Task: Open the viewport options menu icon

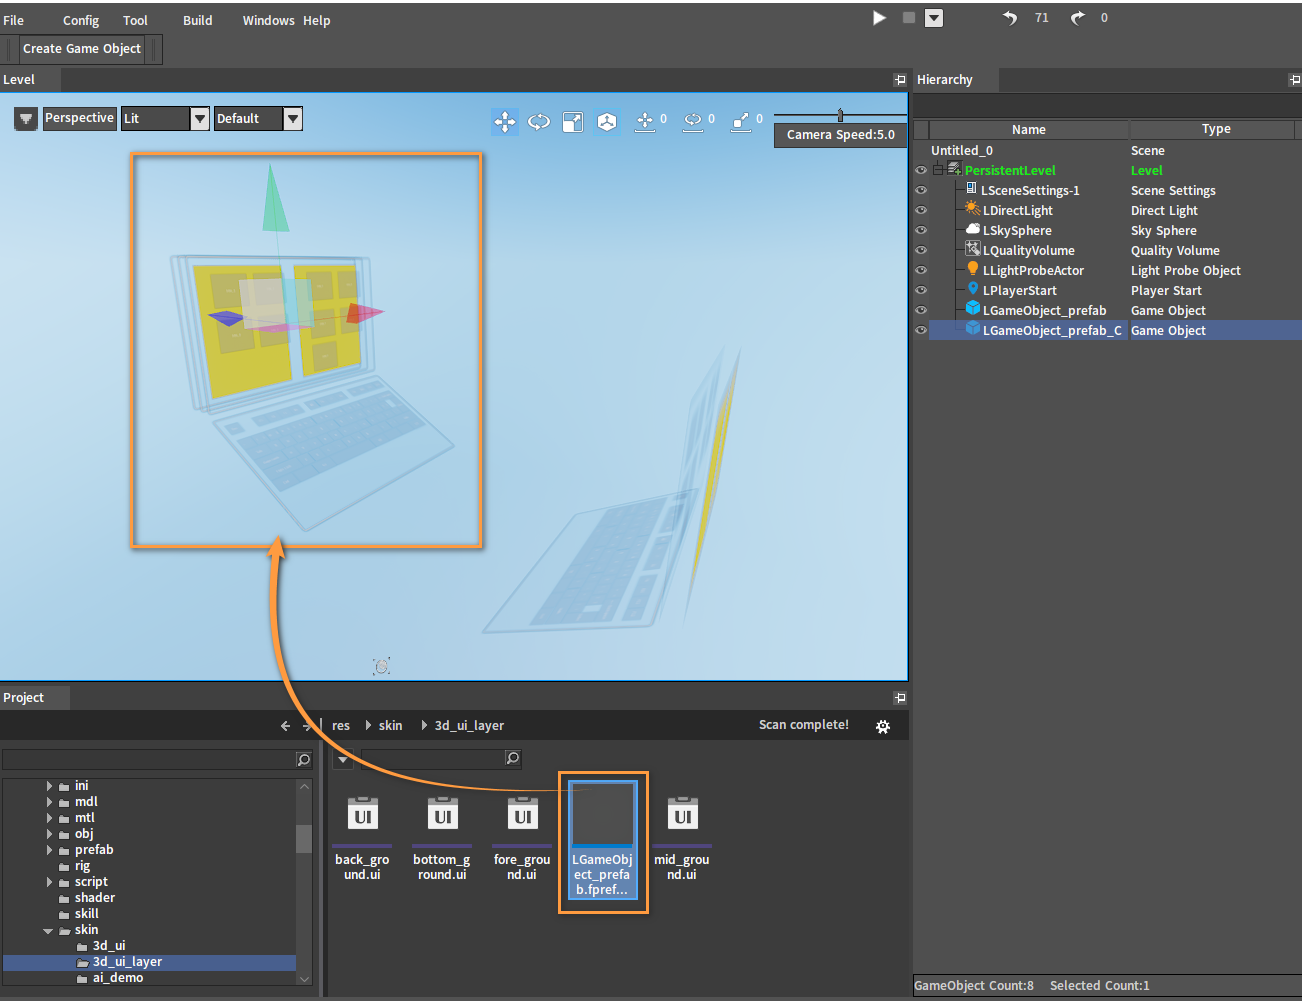Action: click(26, 119)
